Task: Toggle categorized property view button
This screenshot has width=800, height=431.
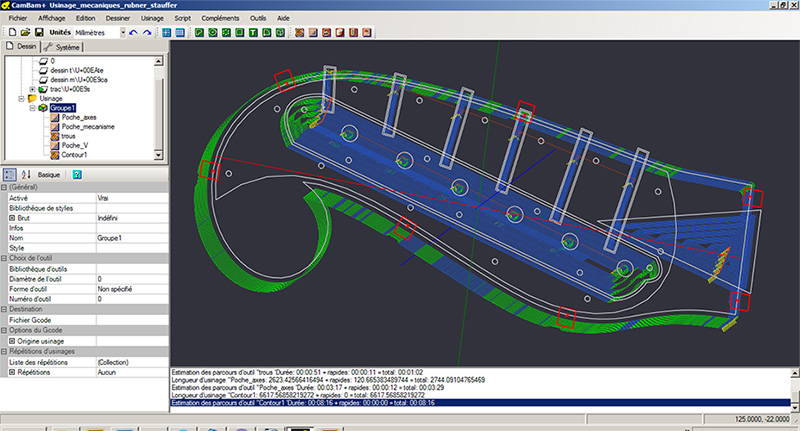Action: tap(9, 174)
